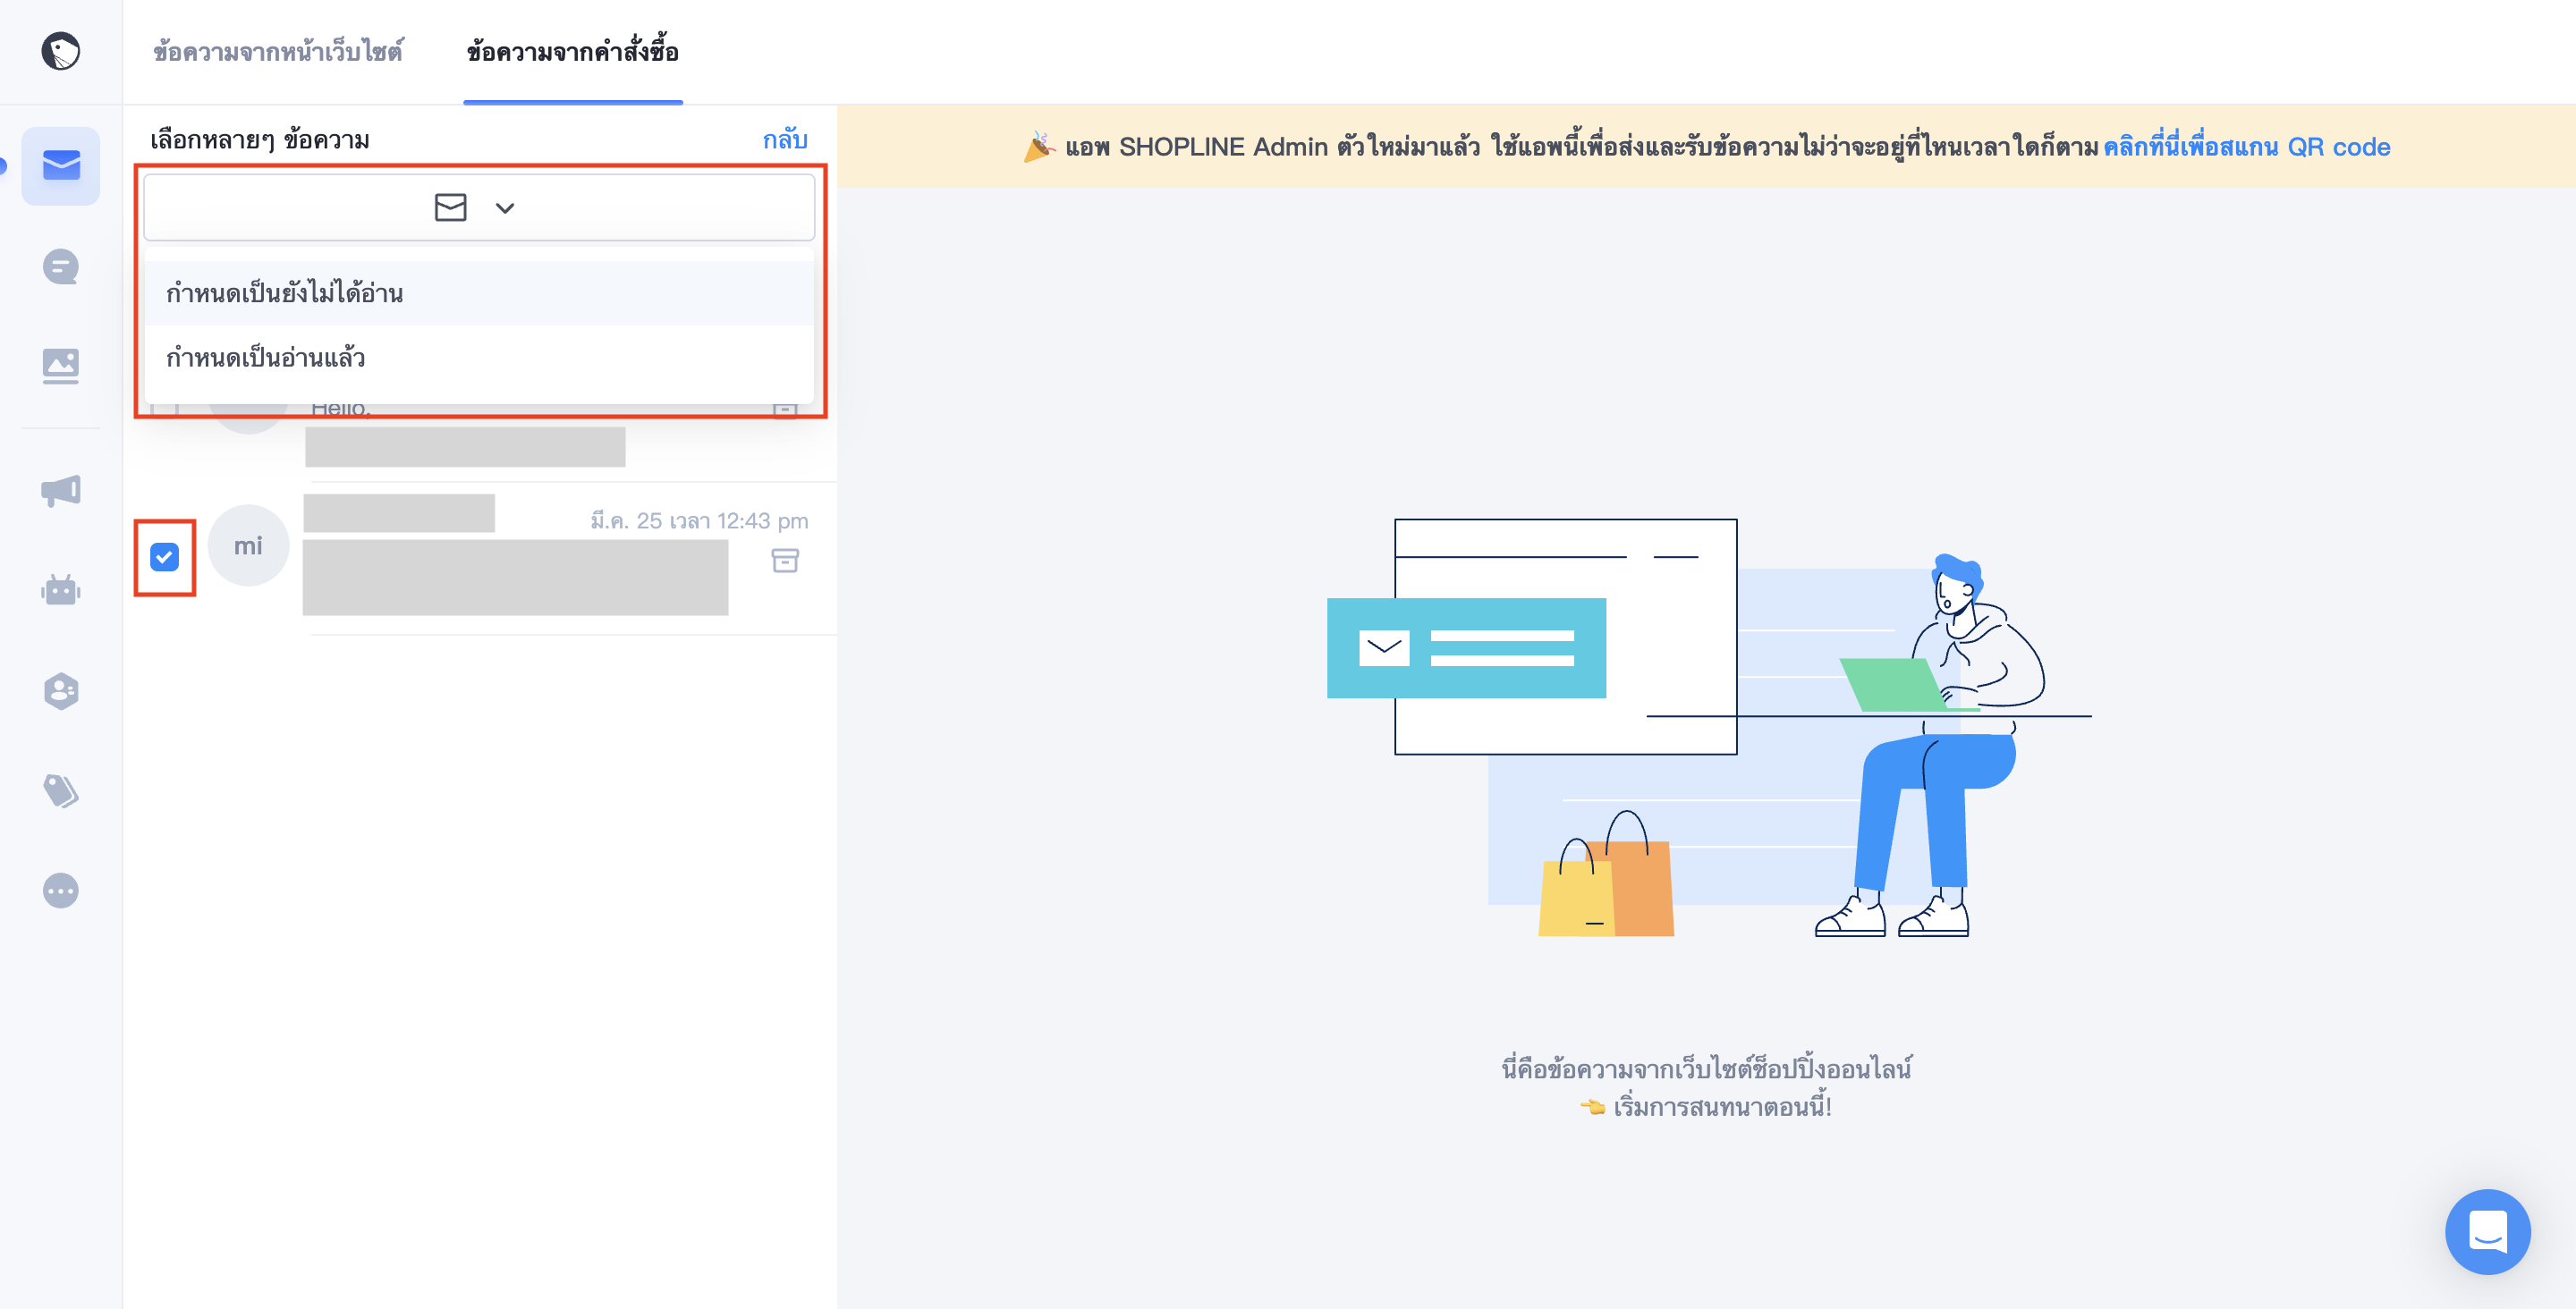This screenshot has height=1309, width=2576.
Task: Open the tags sidebar icon
Action: click(x=61, y=790)
